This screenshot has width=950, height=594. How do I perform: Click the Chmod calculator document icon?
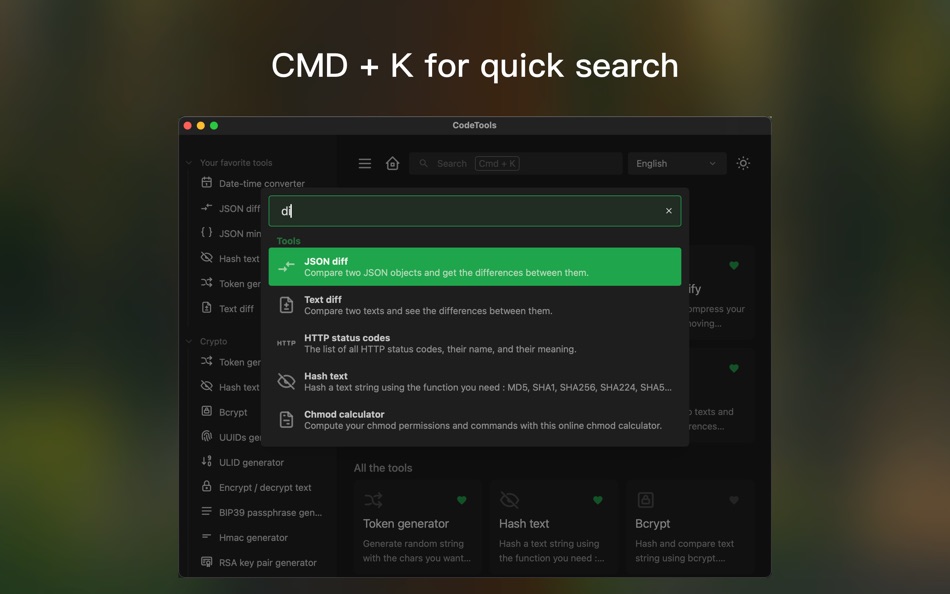coord(286,419)
